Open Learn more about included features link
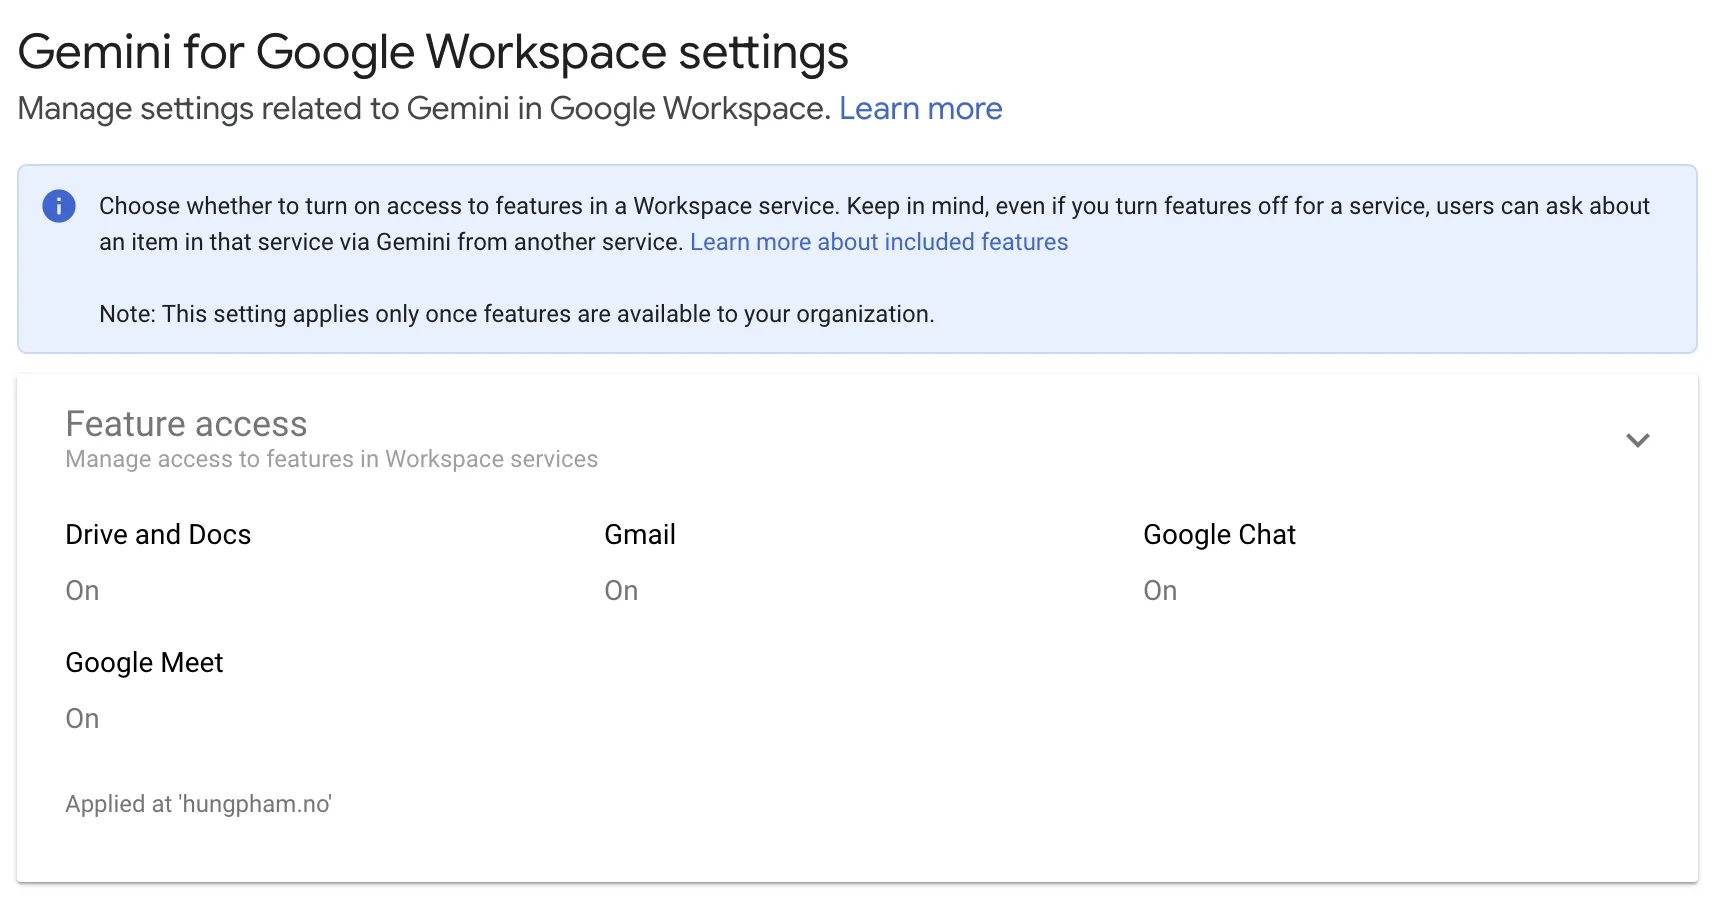 [879, 242]
